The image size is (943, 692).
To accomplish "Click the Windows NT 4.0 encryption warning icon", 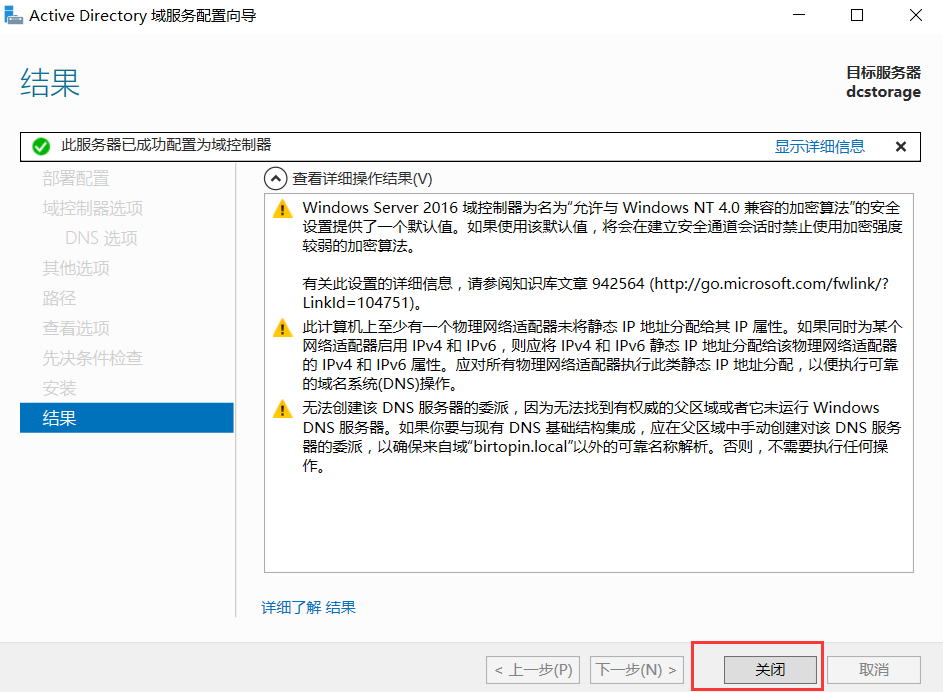I will coord(283,209).
